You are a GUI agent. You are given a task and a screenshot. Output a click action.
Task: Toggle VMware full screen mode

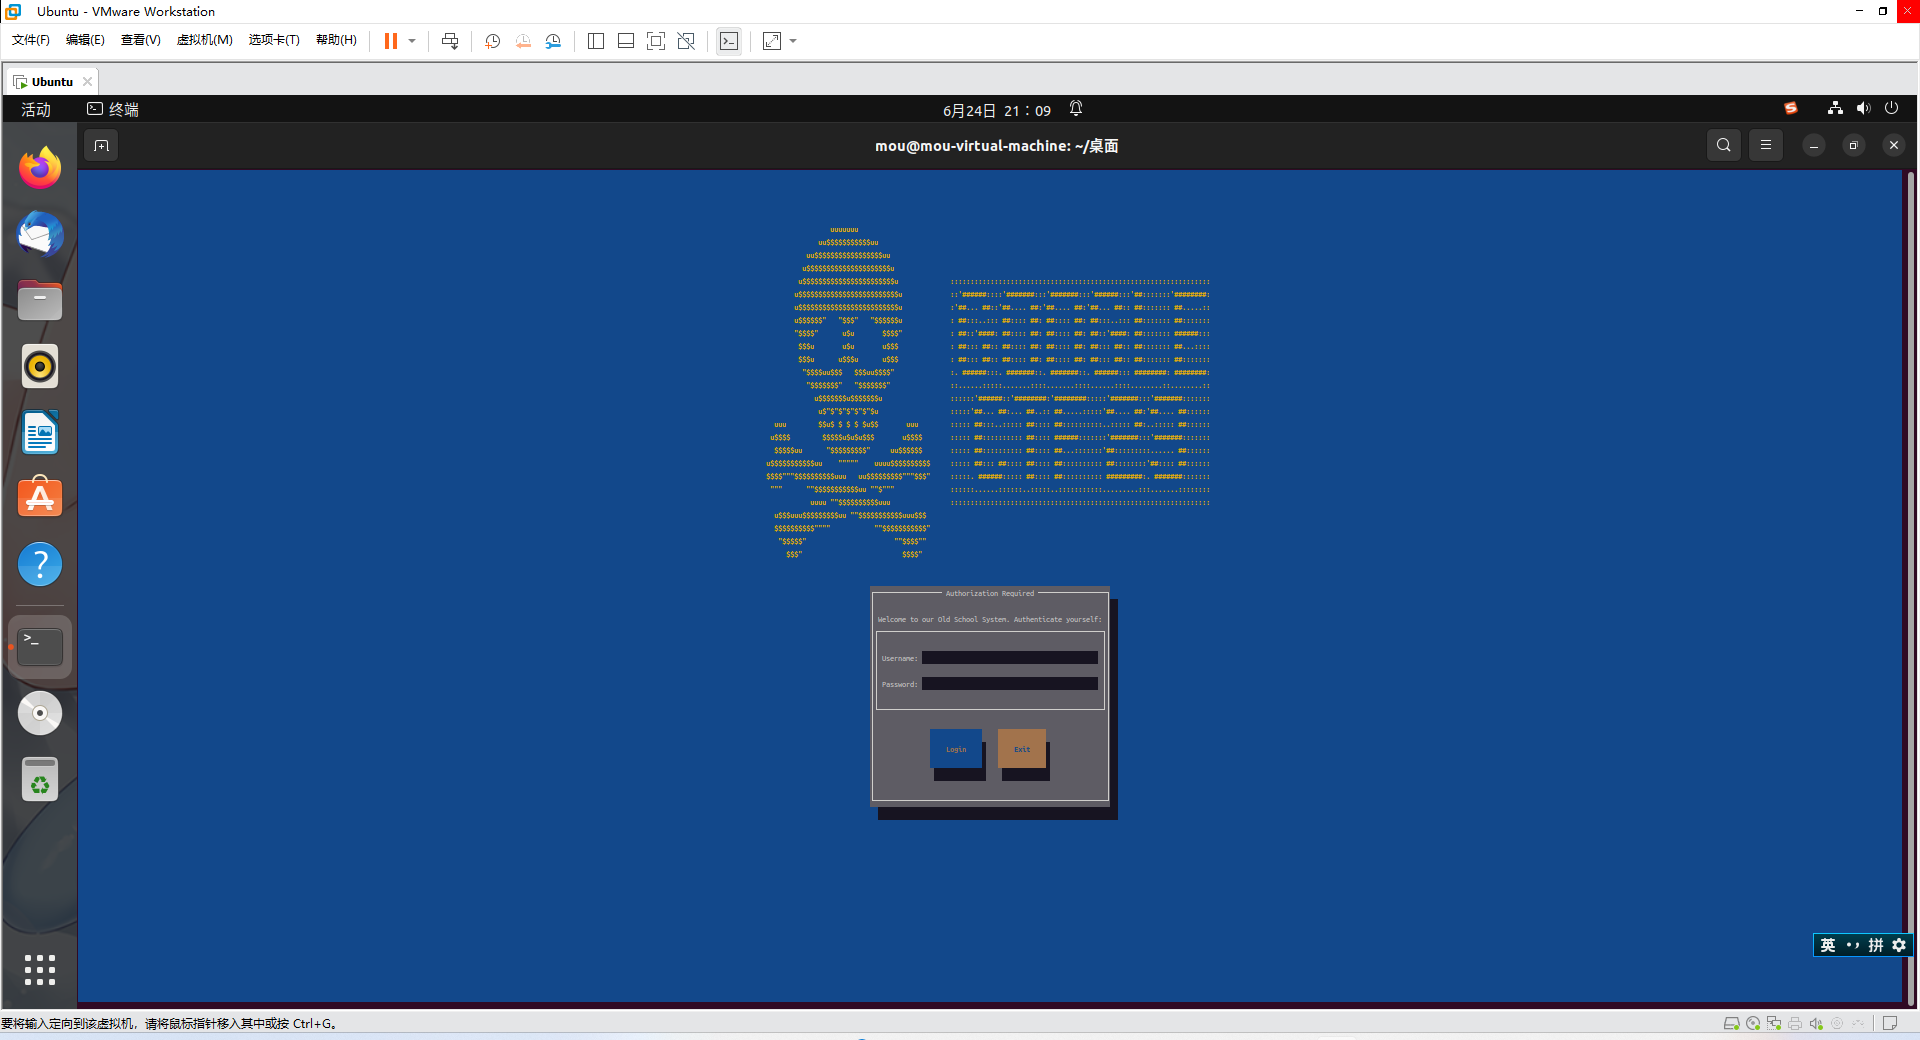656,41
